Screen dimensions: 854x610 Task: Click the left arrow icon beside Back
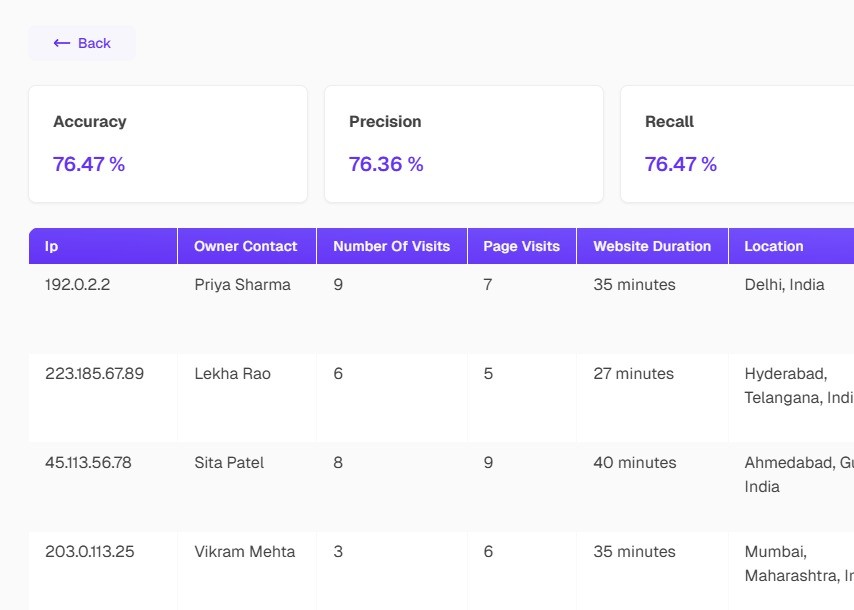tap(62, 43)
